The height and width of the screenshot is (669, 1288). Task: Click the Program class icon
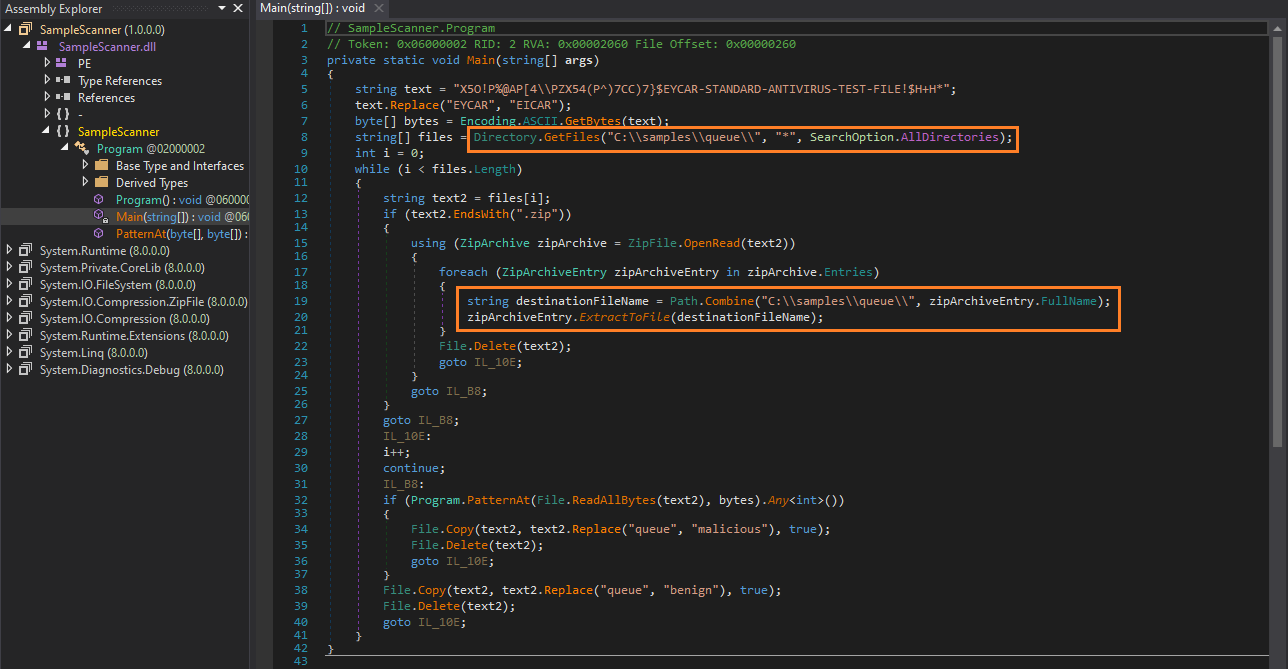[82, 149]
